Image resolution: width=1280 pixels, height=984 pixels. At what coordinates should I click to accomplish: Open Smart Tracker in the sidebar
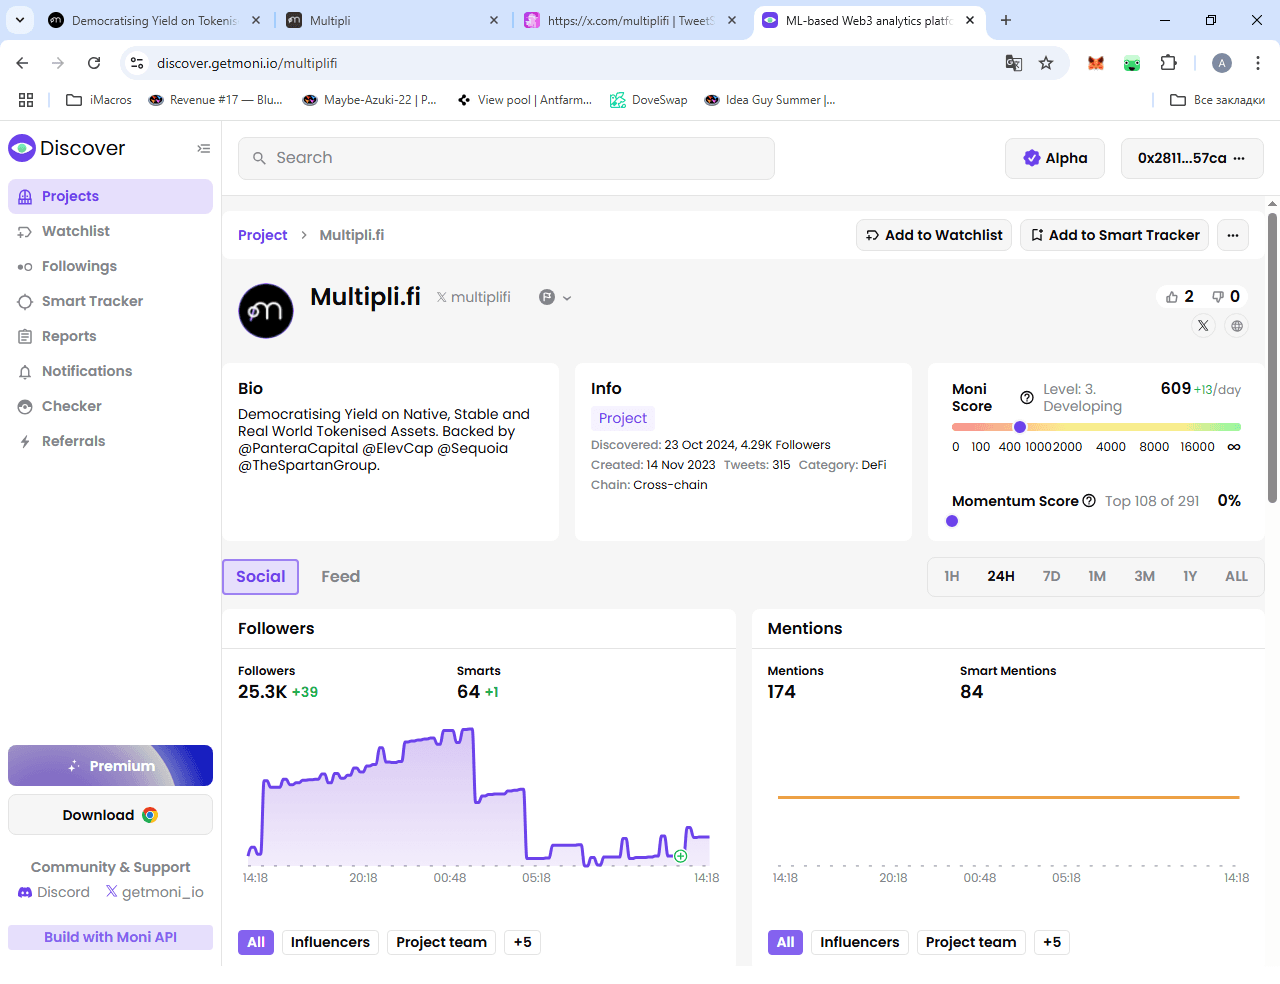pyautogui.click(x=110, y=301)
